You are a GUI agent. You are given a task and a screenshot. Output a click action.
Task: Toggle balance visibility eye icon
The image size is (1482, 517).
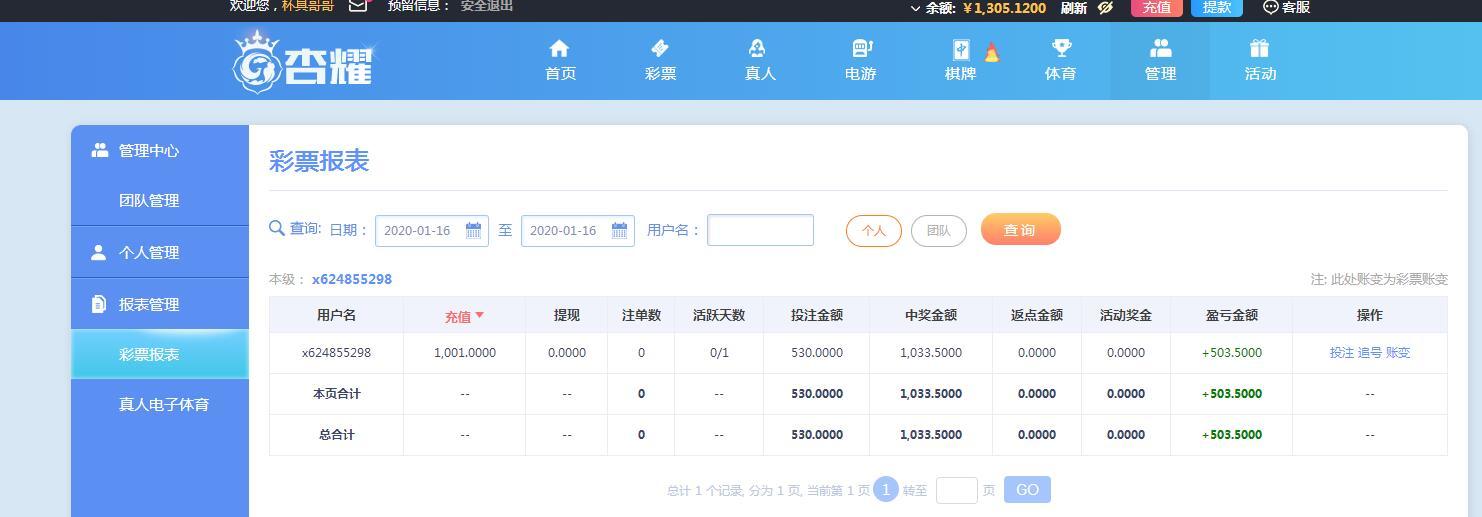click(x=1105, y=7)
